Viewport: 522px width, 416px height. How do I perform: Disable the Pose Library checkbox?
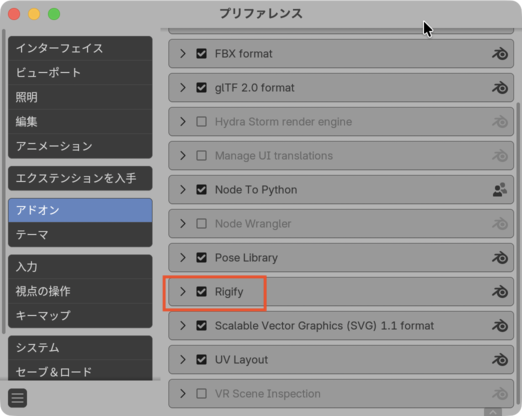pos(201,258)
